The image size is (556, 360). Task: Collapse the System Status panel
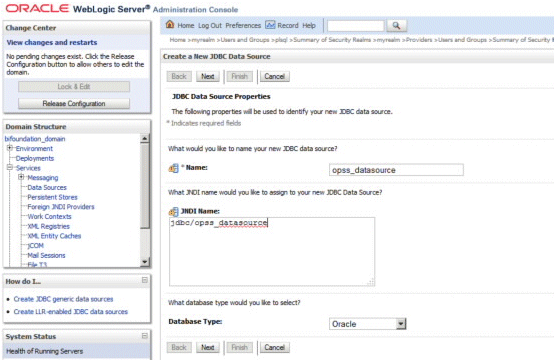(145, 336)
